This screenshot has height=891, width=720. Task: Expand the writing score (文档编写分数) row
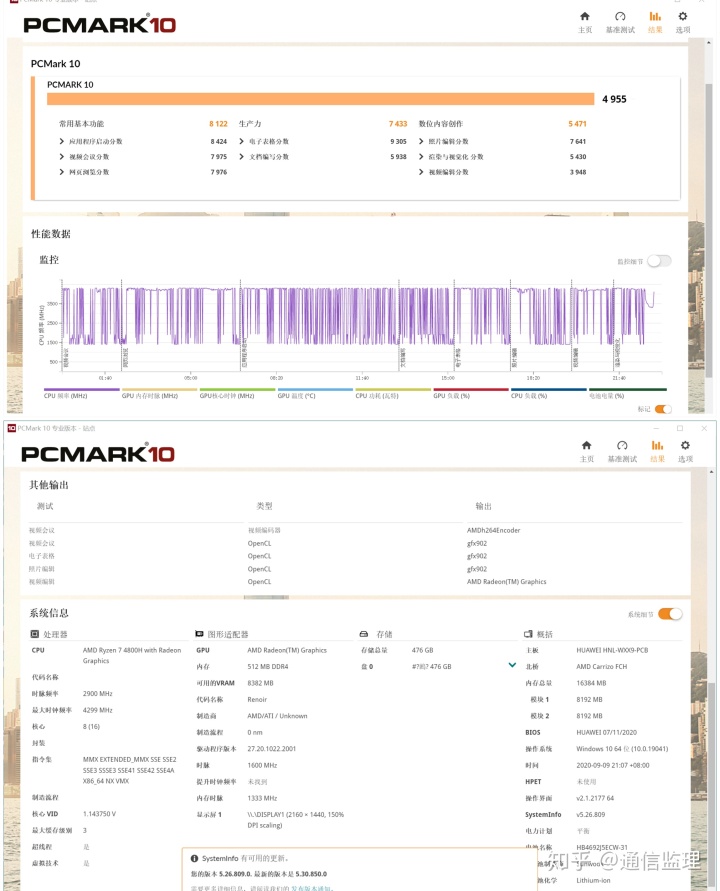click(242, 156)
